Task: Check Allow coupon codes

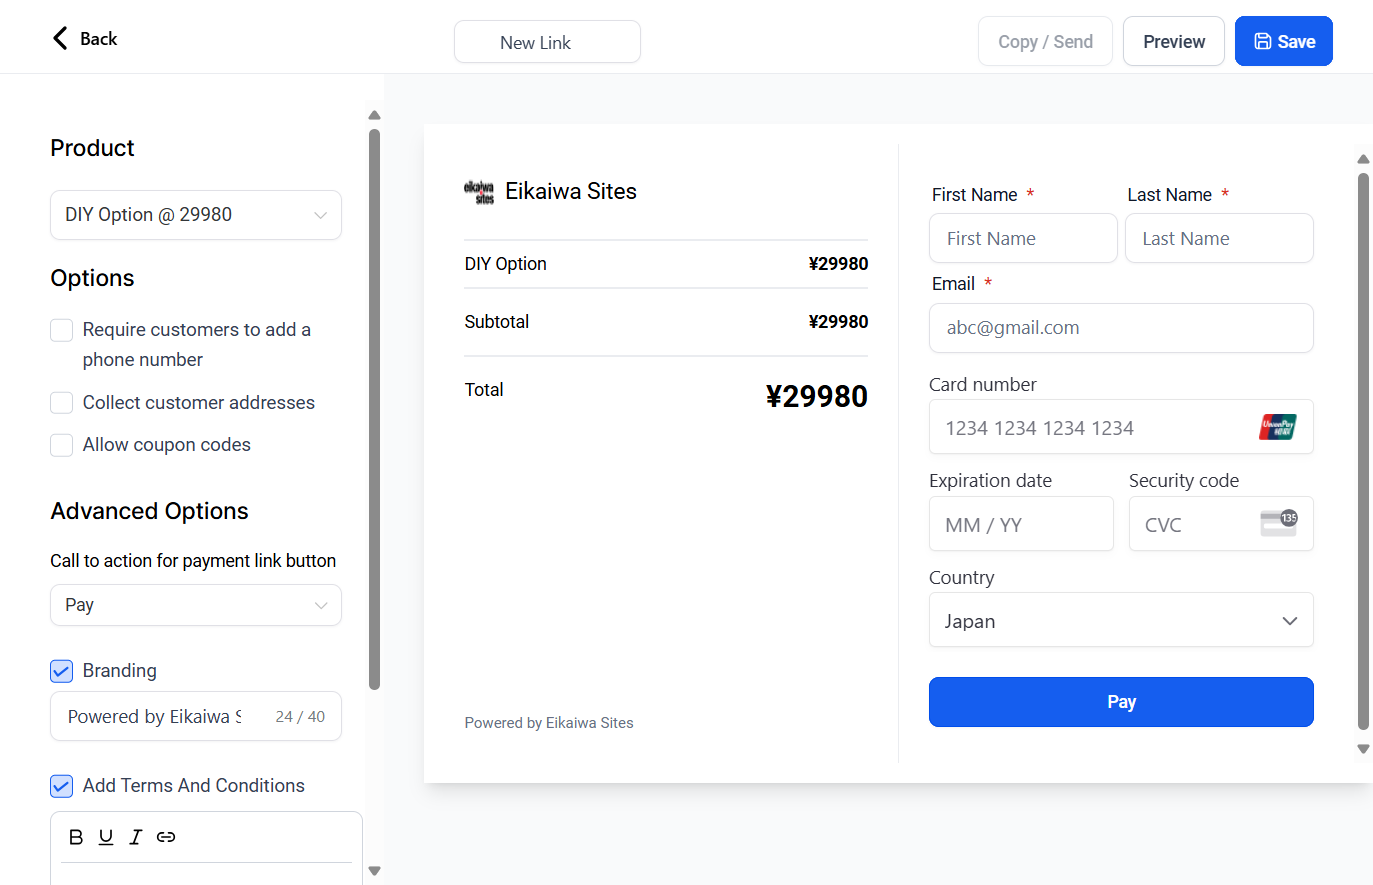Action: [x=62, y=445]
